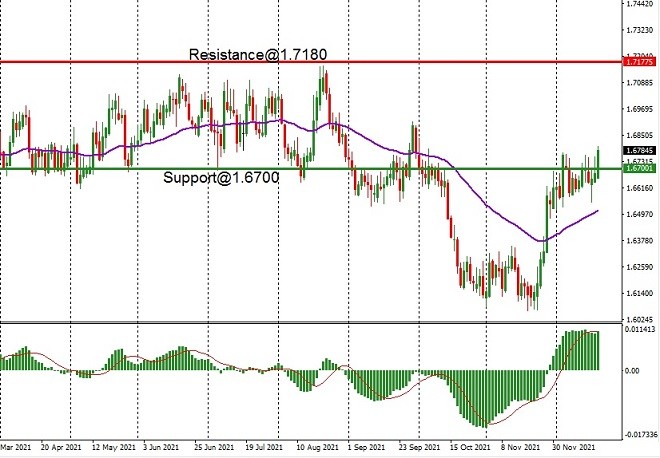Click the 30 Nov 2021 date label
Screen dimensions: 660x458
point(573,447)
